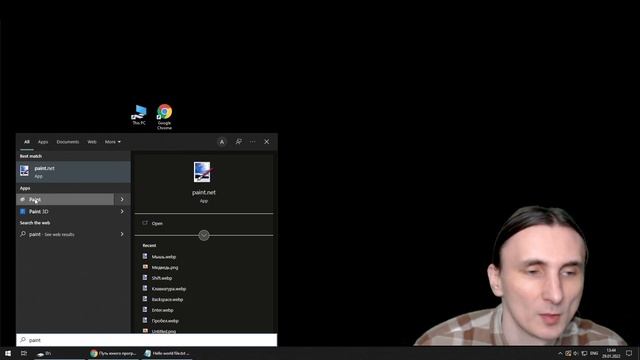
Task: Expand paint web results arrow
Action: tap(122, 234)
